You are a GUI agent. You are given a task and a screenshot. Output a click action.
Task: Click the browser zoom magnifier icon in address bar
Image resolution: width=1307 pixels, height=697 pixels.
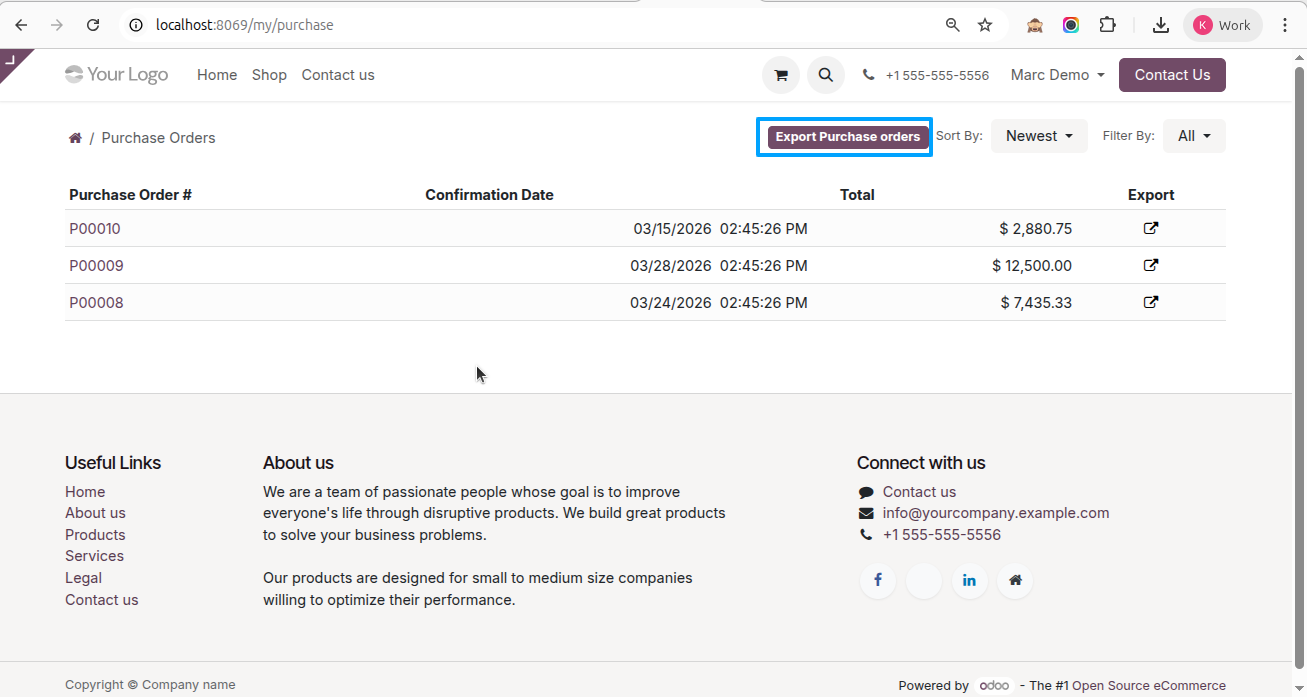(x=953, y=25)
